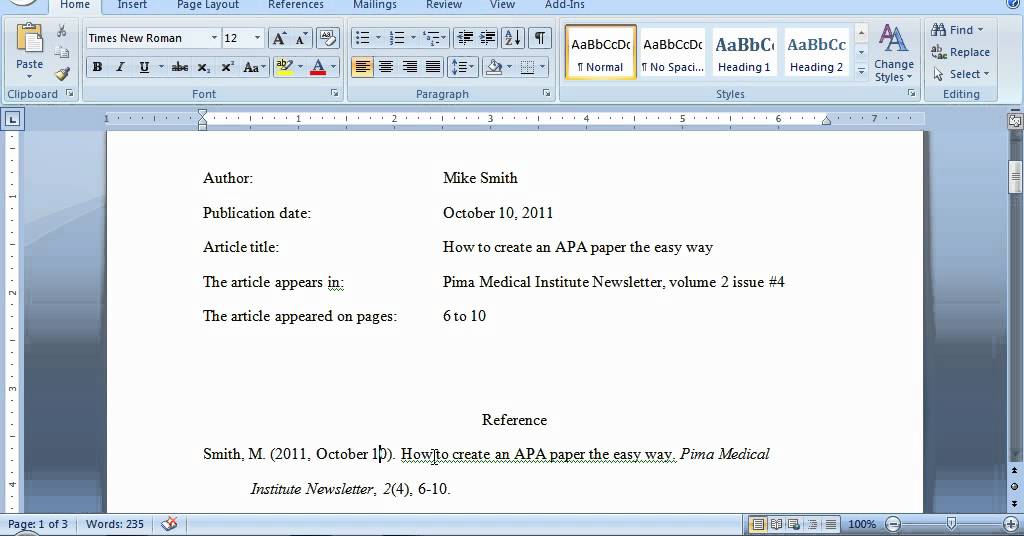The width and height of the screenshot is (1024, 536).
Task: Open the References tab
Action: click(295, 5)
